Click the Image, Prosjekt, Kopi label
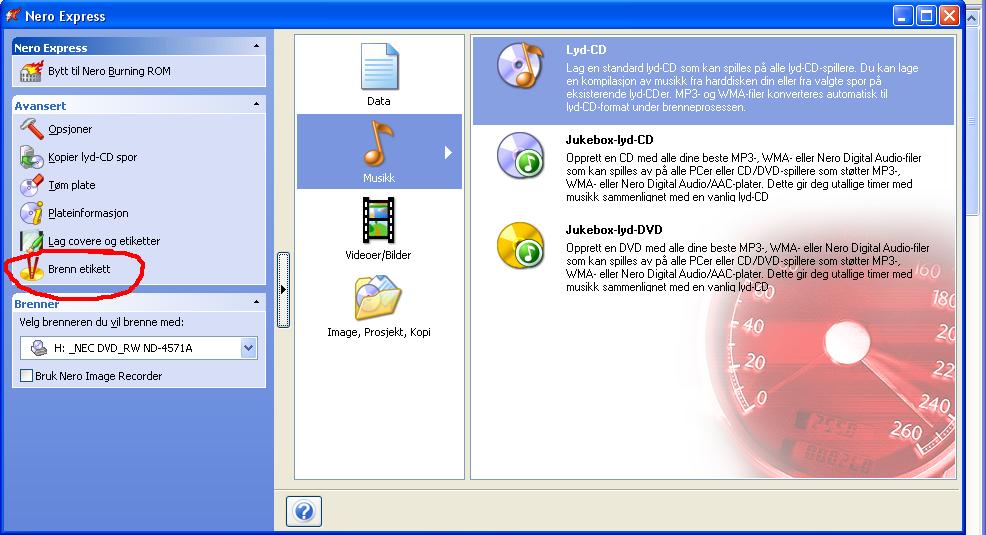 click(x=379, y=332)
